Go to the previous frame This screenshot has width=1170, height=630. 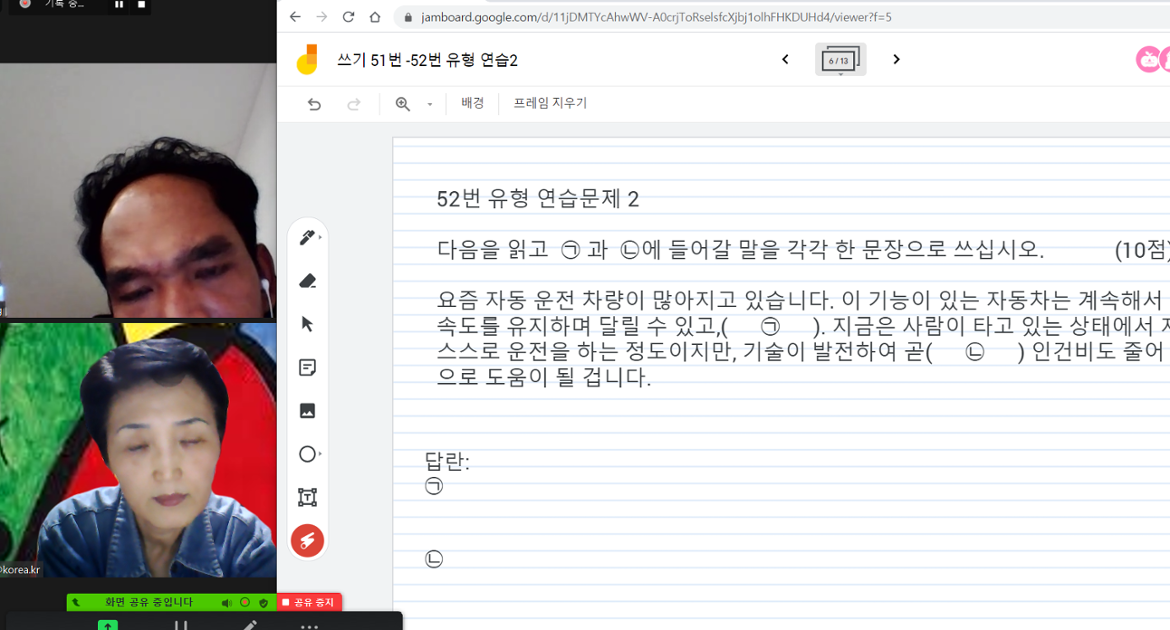(x=785, y=59)
